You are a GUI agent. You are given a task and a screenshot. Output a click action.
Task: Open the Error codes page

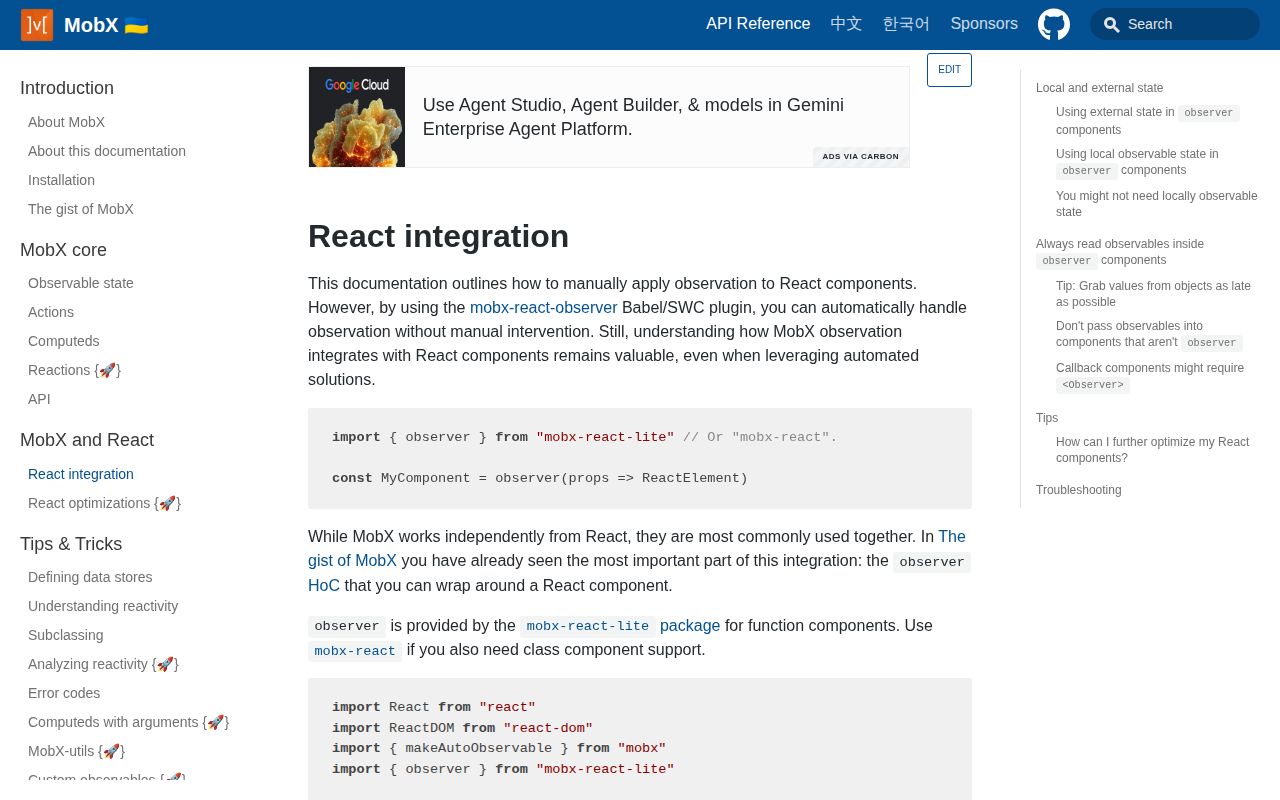64,693
